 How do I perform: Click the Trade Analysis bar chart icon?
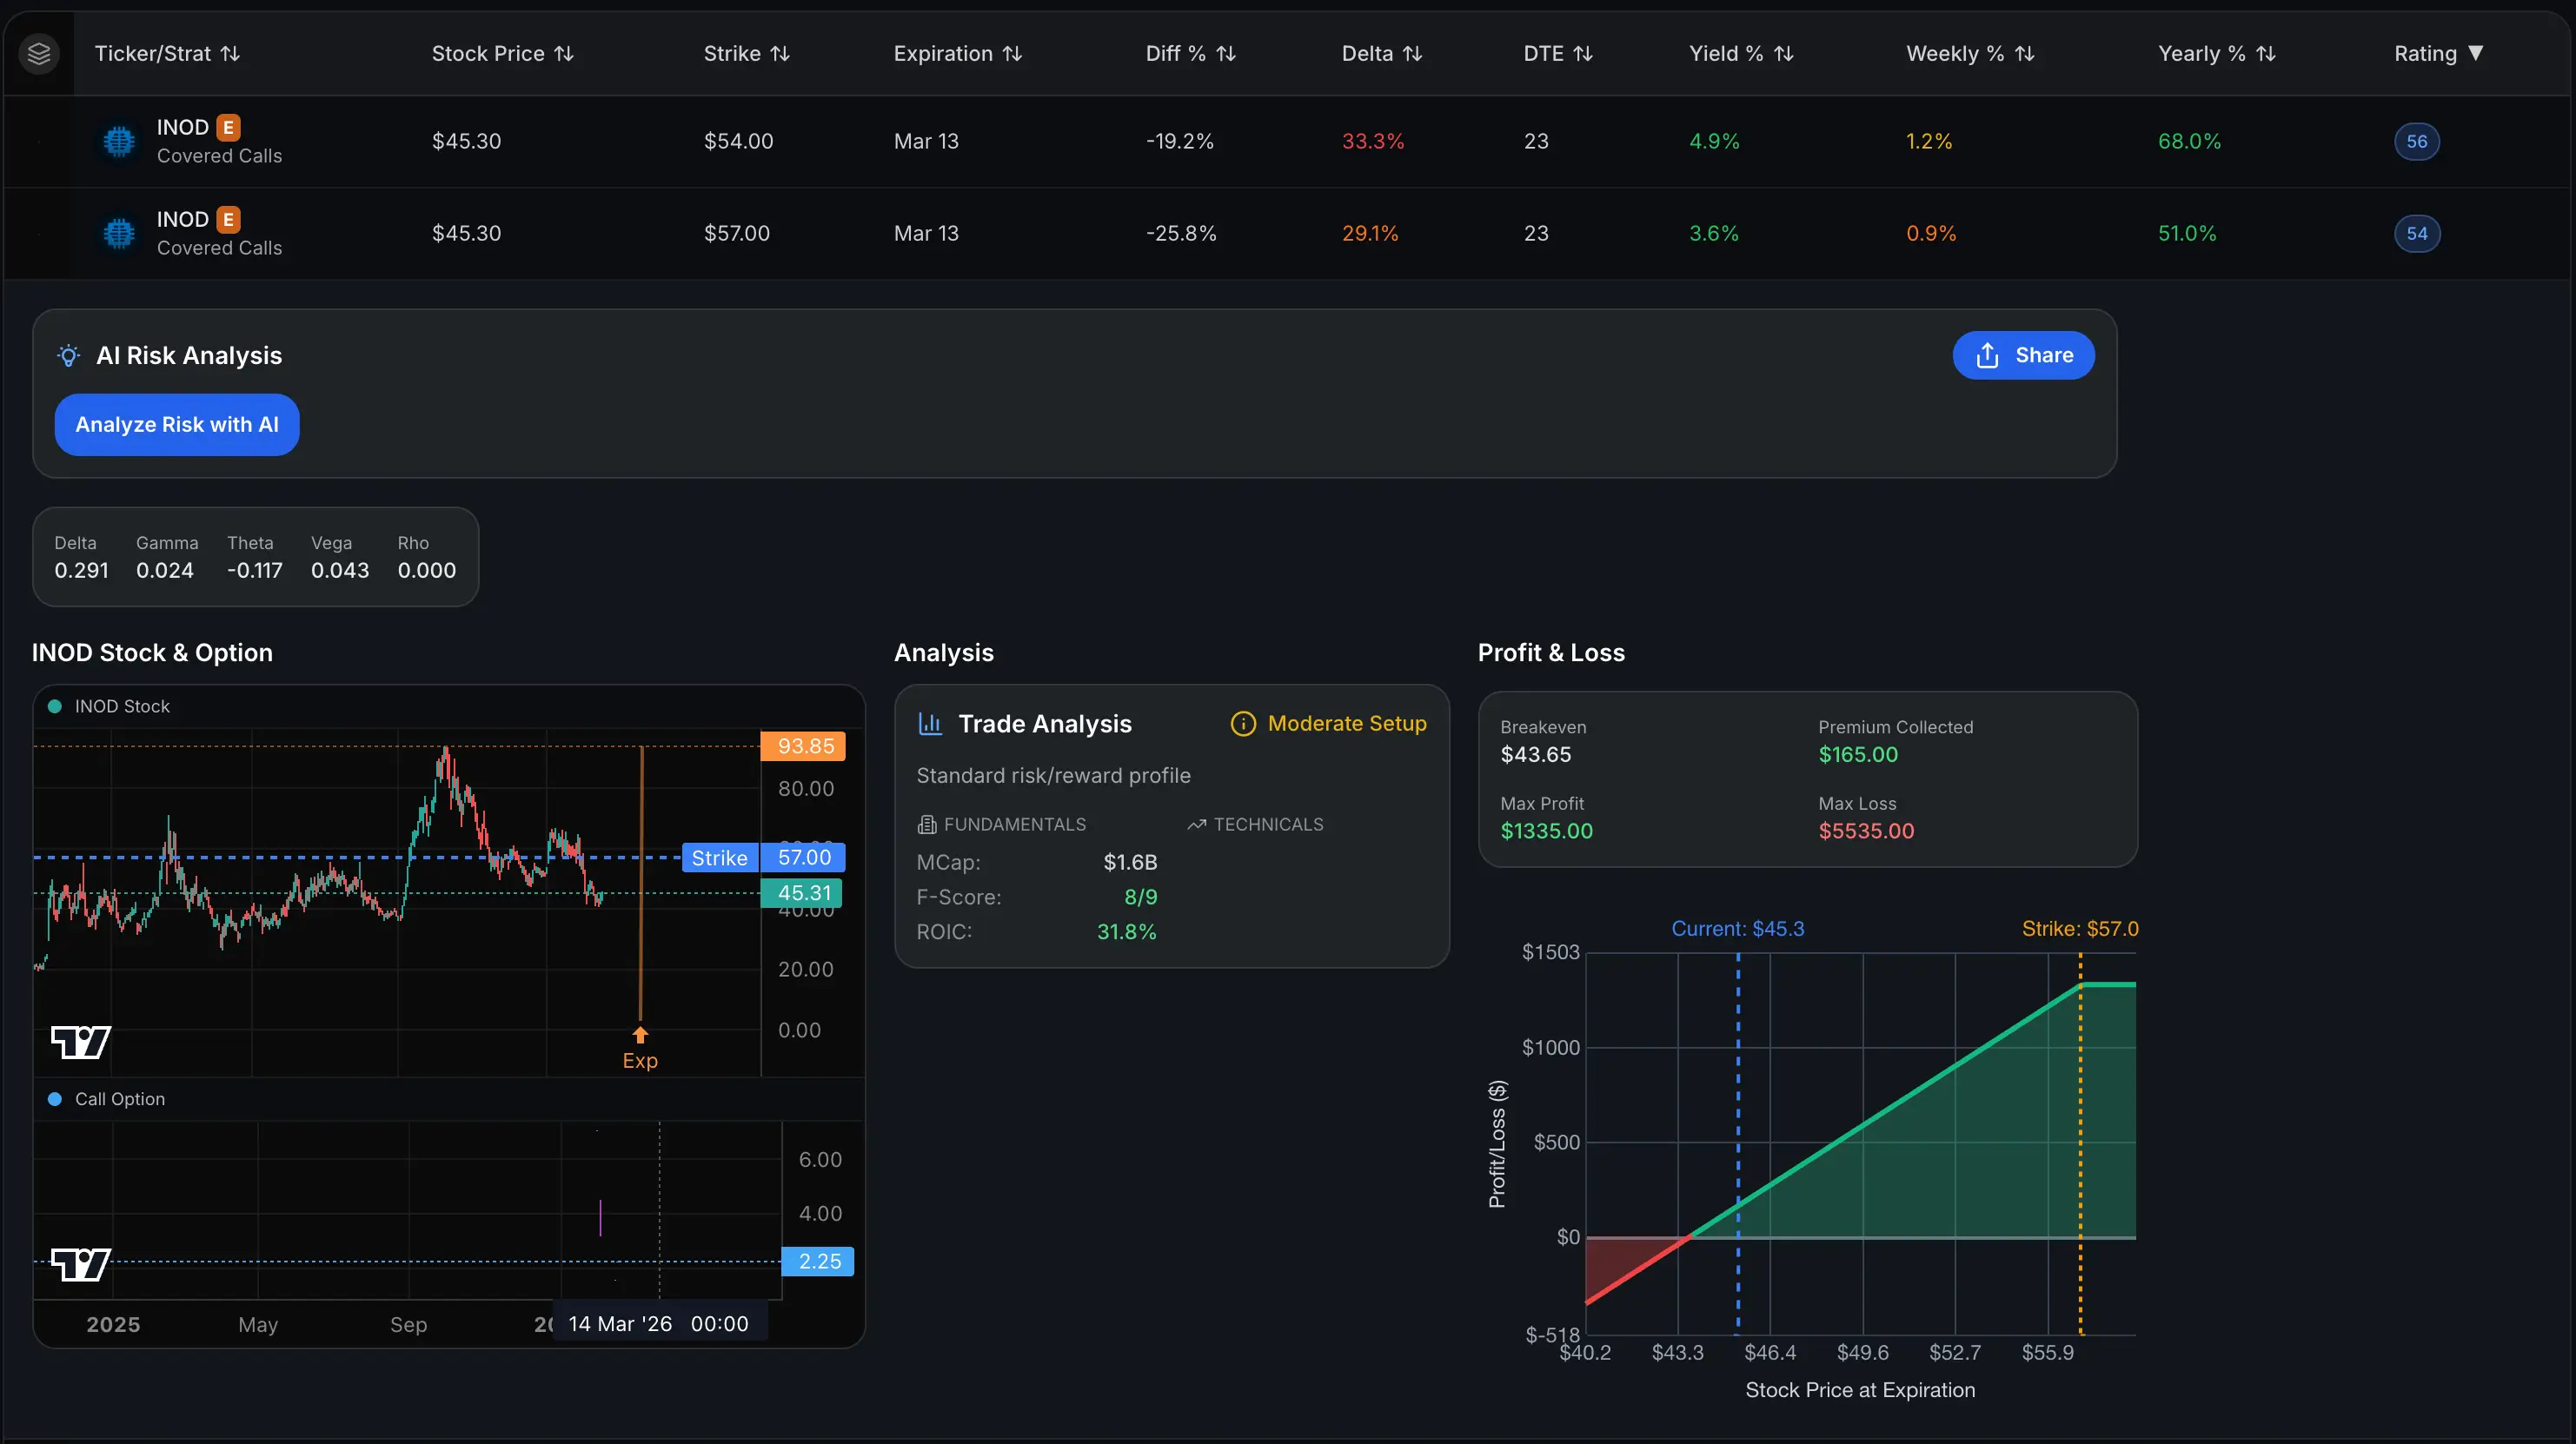click(930, 723)
